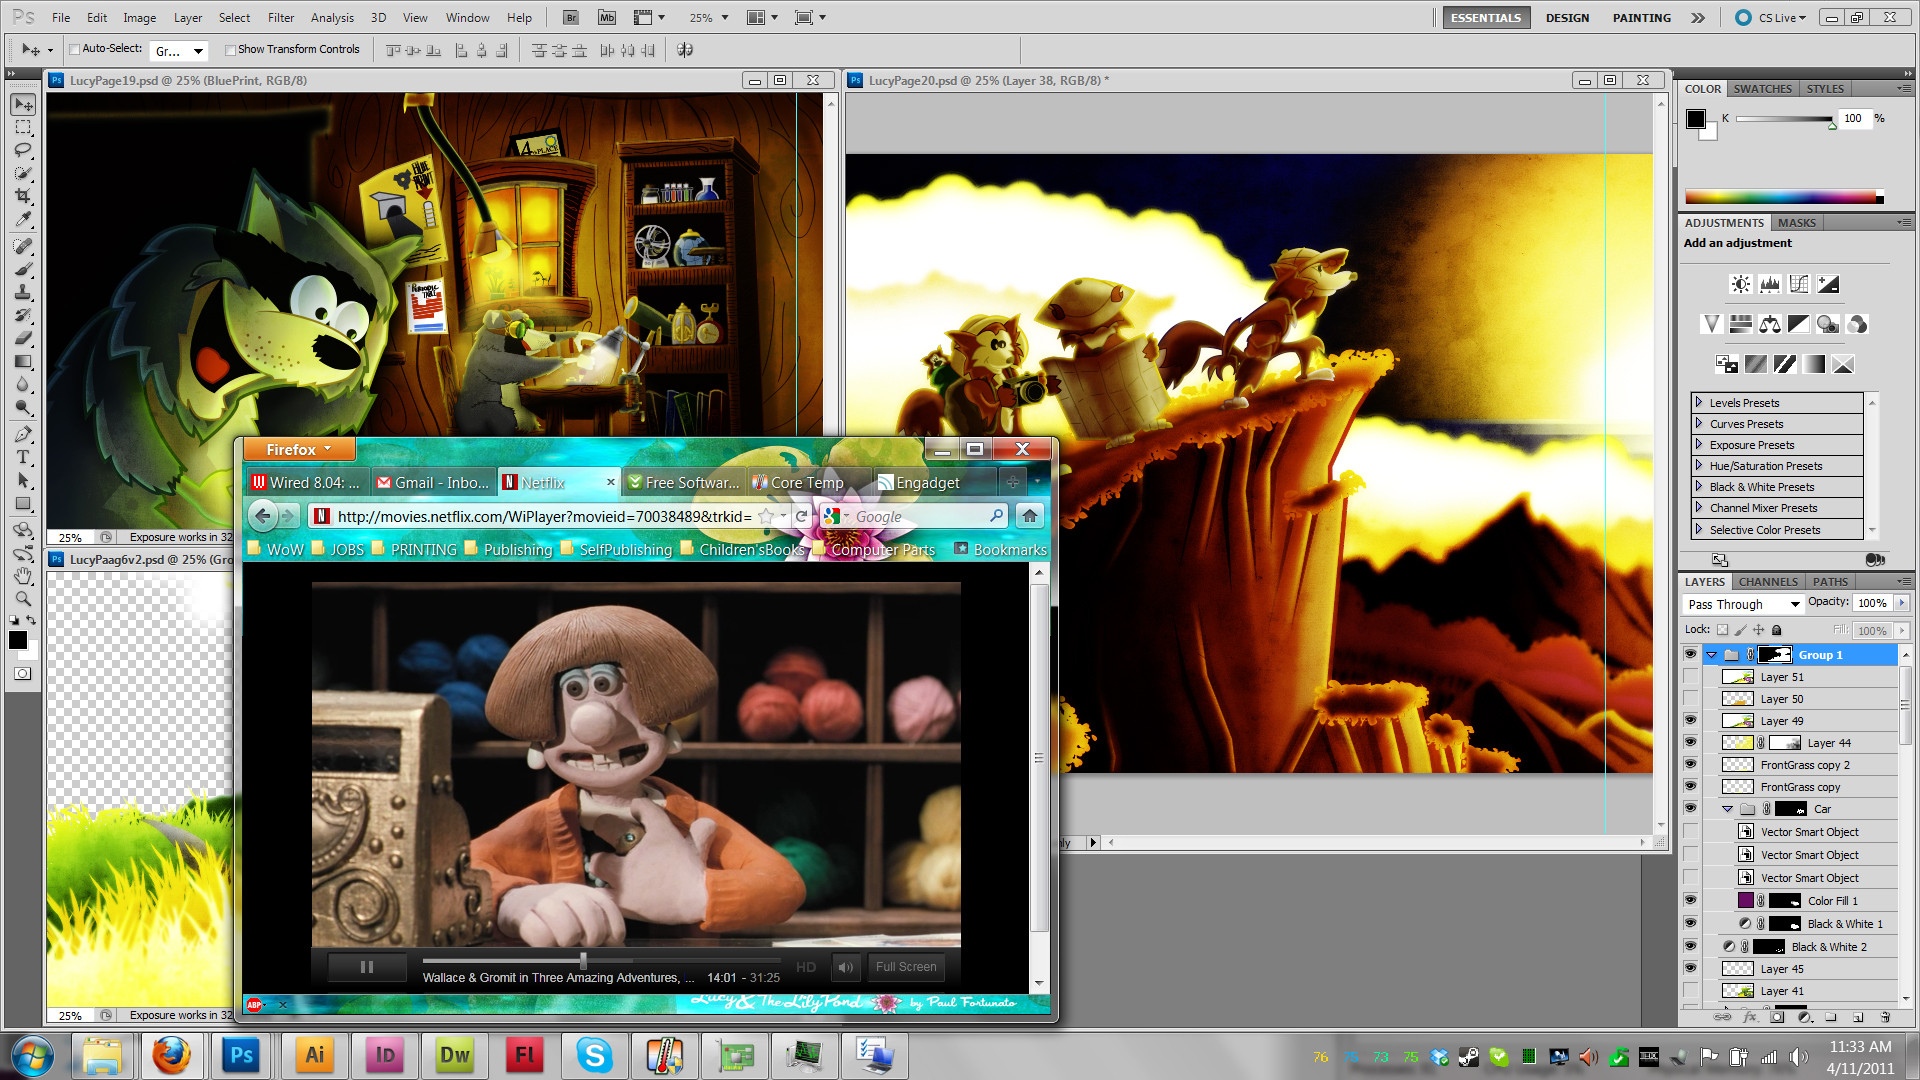Expand Levels Presets list
Viewport: 1920px width, 1080px height.
pyautogui.click(x=1698, y=402)
